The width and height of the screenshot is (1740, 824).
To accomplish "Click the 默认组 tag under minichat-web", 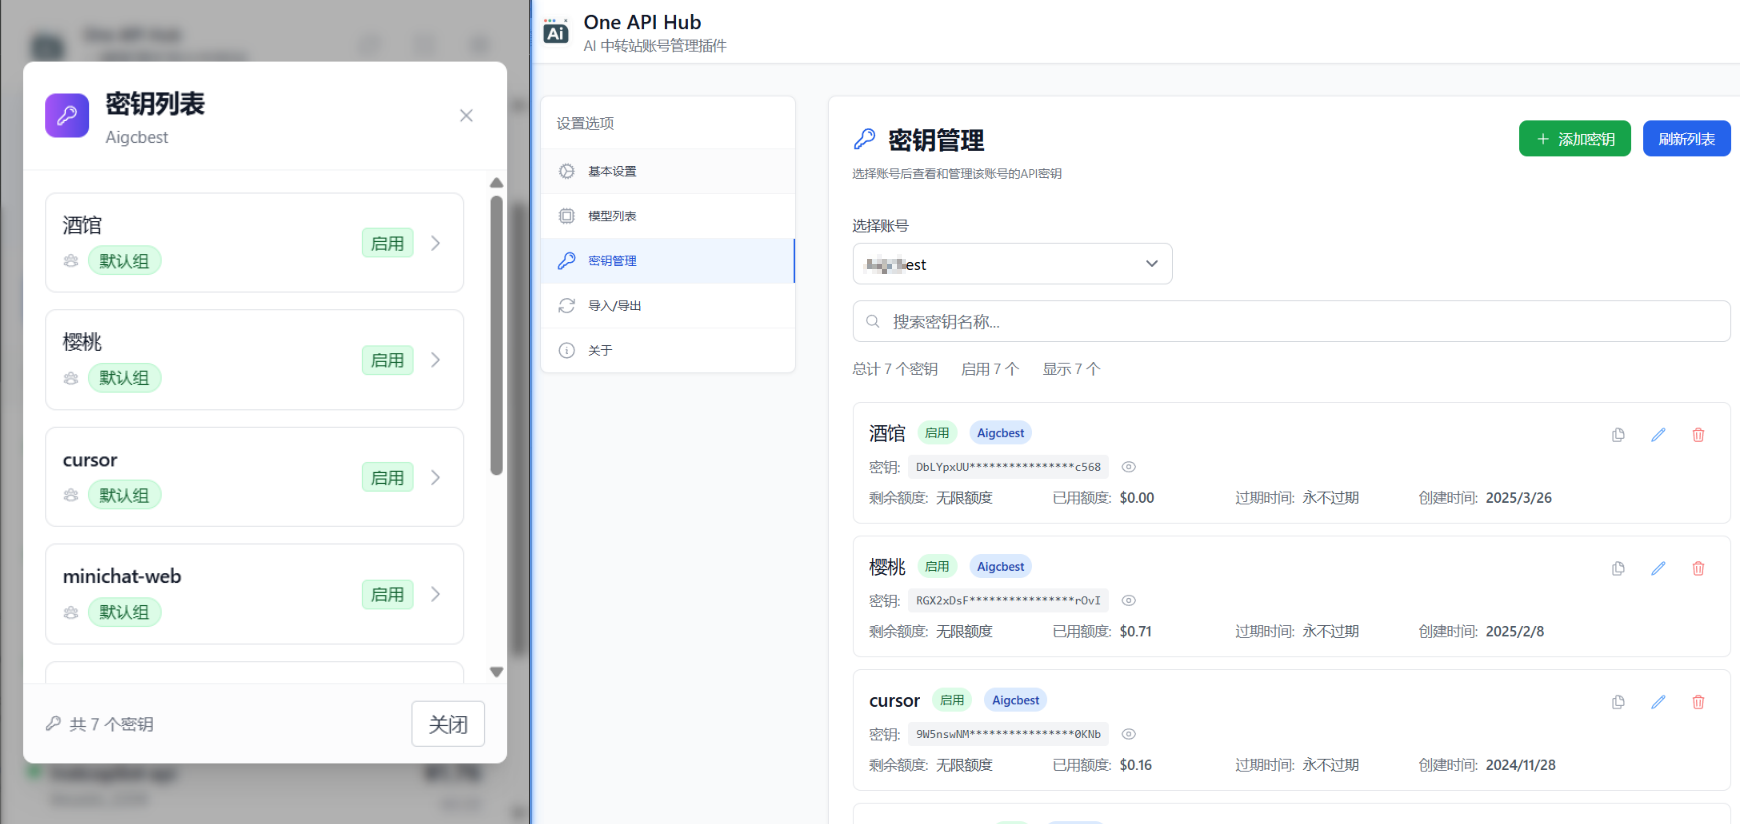I will click(124, 612).
